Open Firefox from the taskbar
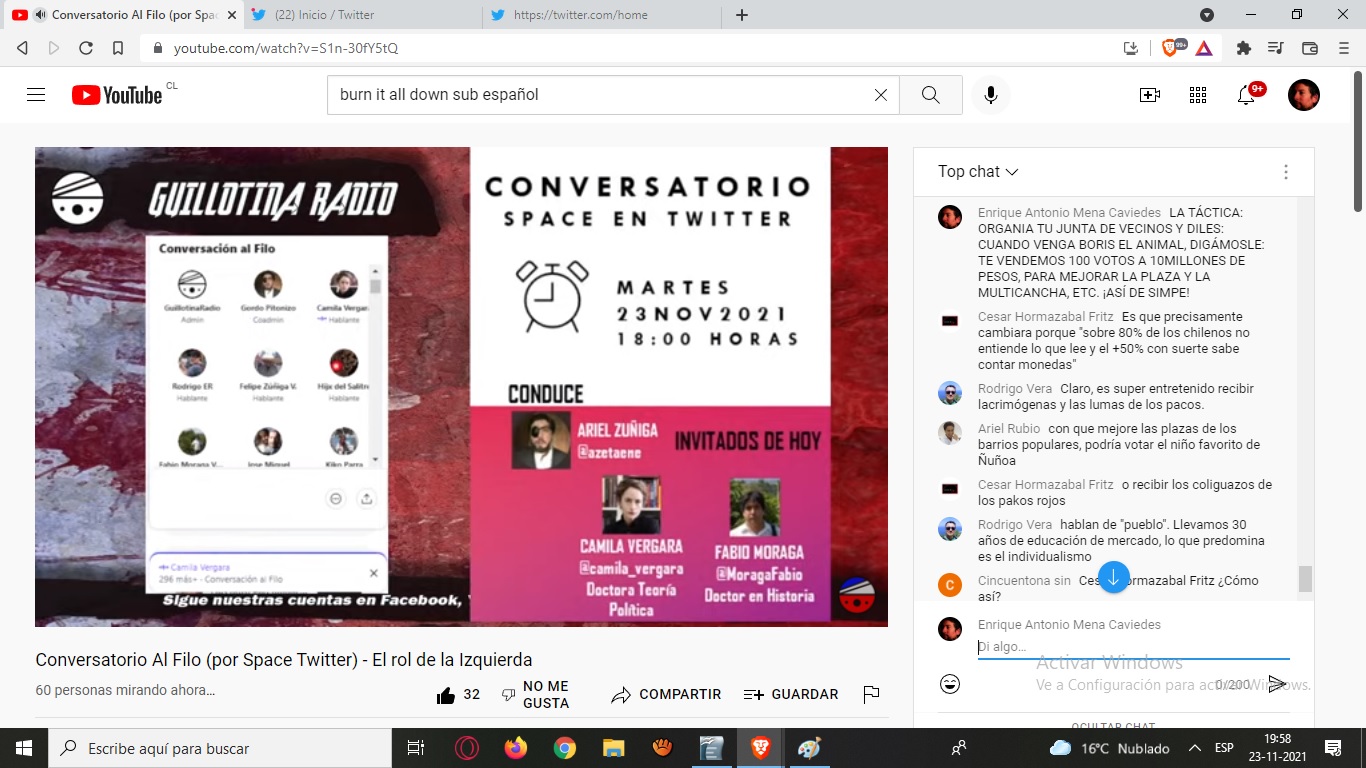Screen dimensions: 1366x768 [516, 748]
